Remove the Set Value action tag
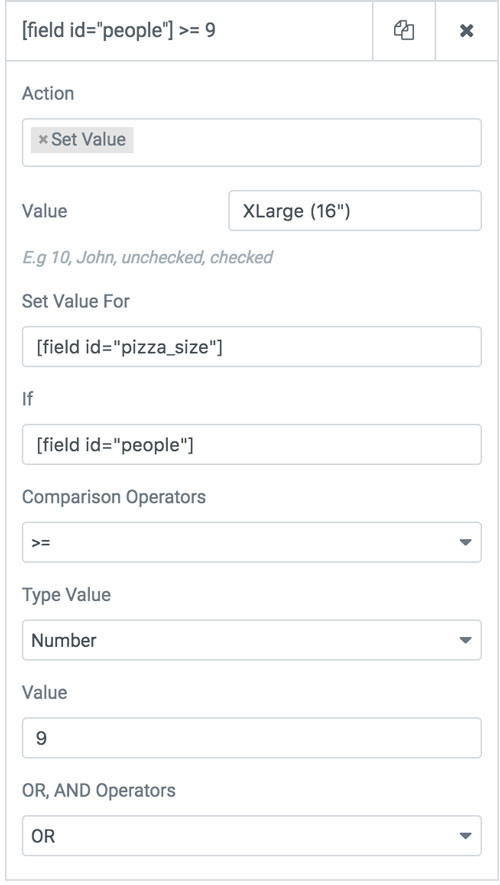This screenshot has width=500, height=885. coord(43,139)
